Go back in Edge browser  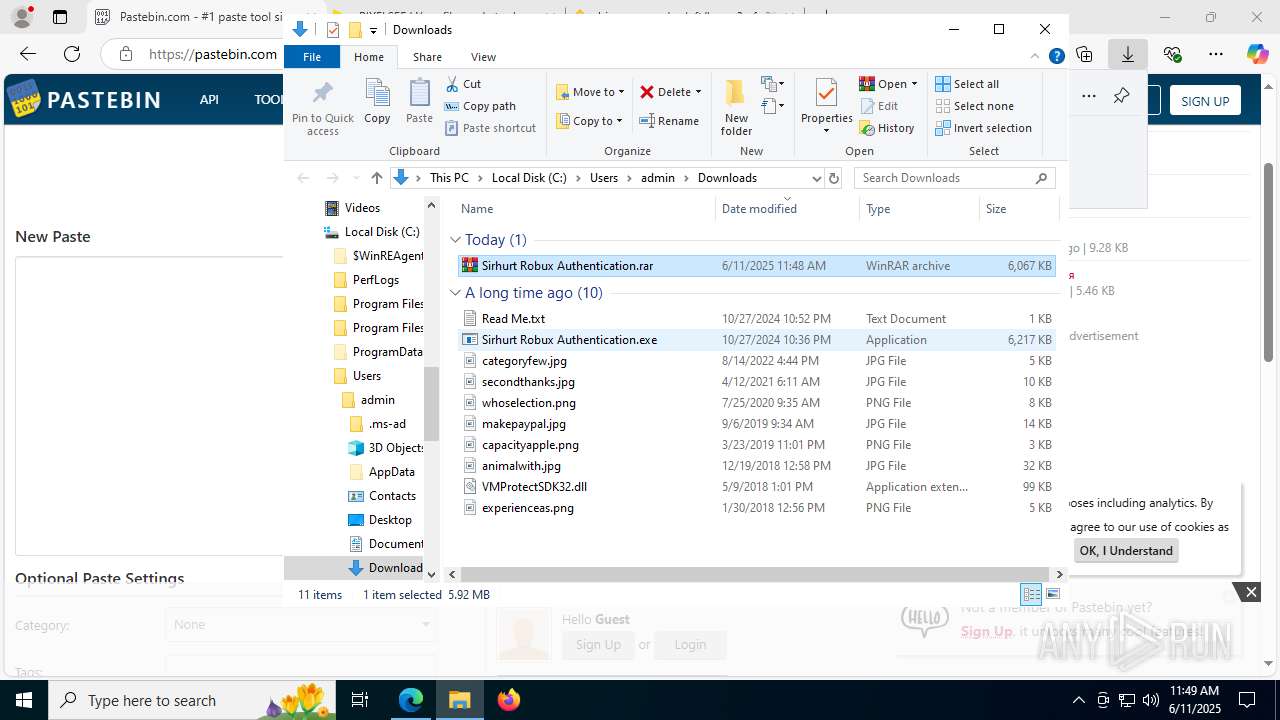point(28,54)
